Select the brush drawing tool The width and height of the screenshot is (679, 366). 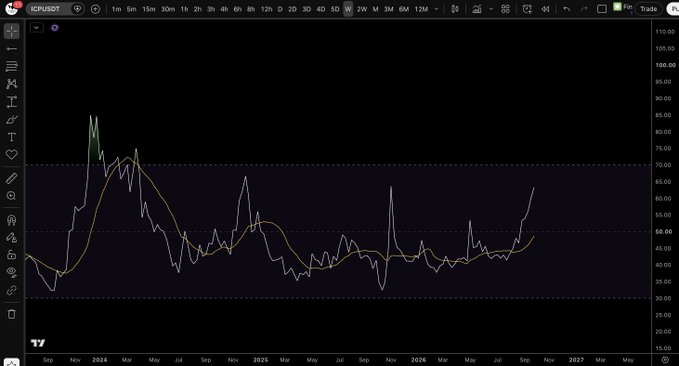pos(12,120)
